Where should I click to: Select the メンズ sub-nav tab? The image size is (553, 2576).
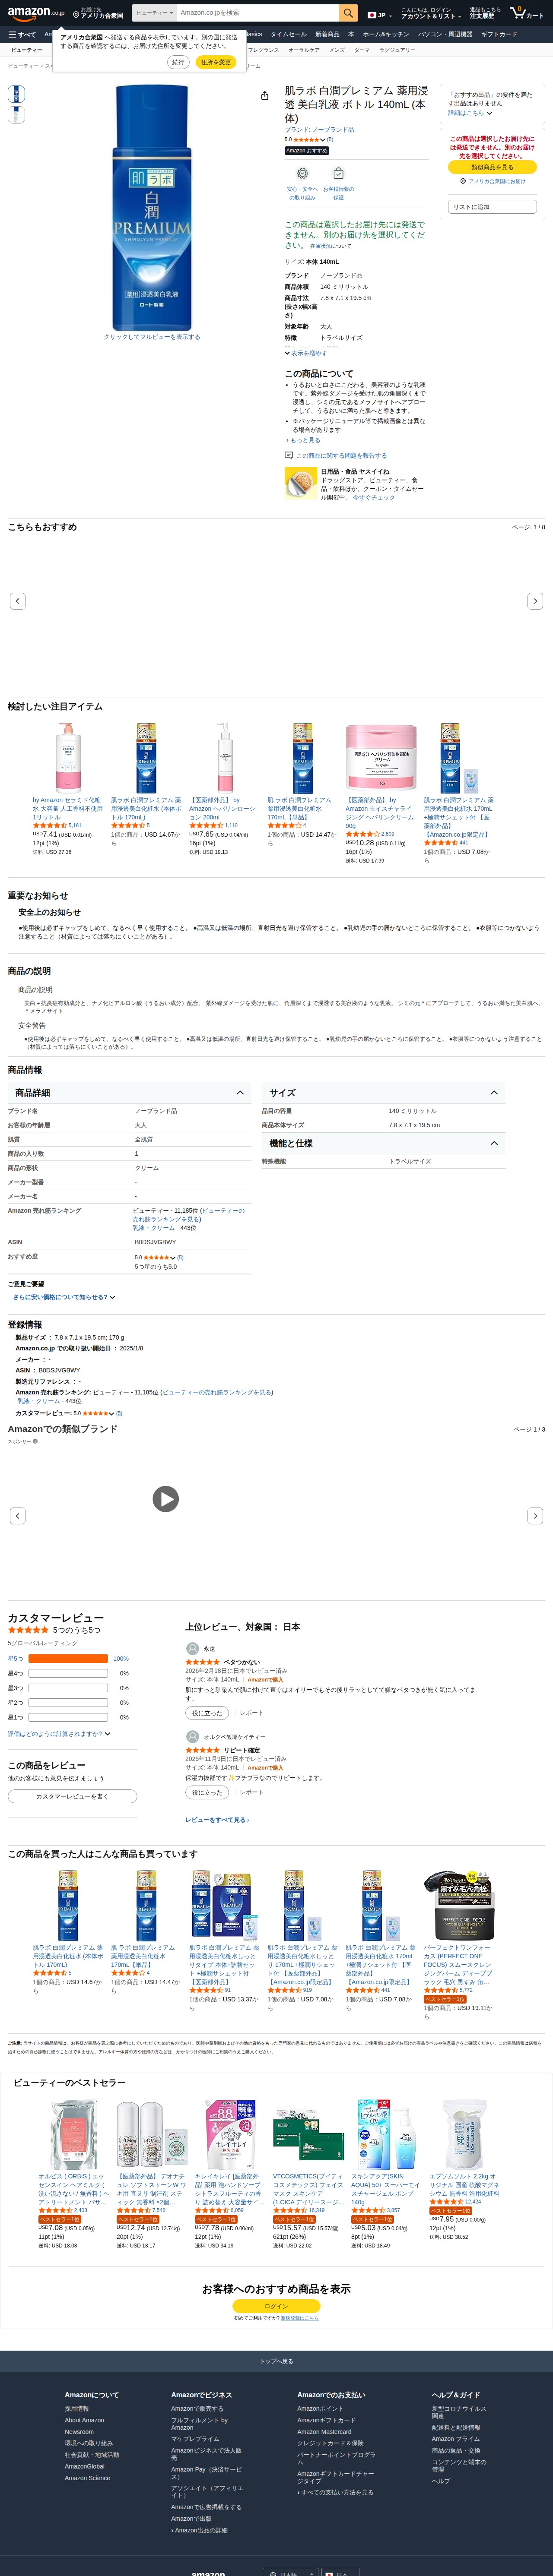pos(337,50)
